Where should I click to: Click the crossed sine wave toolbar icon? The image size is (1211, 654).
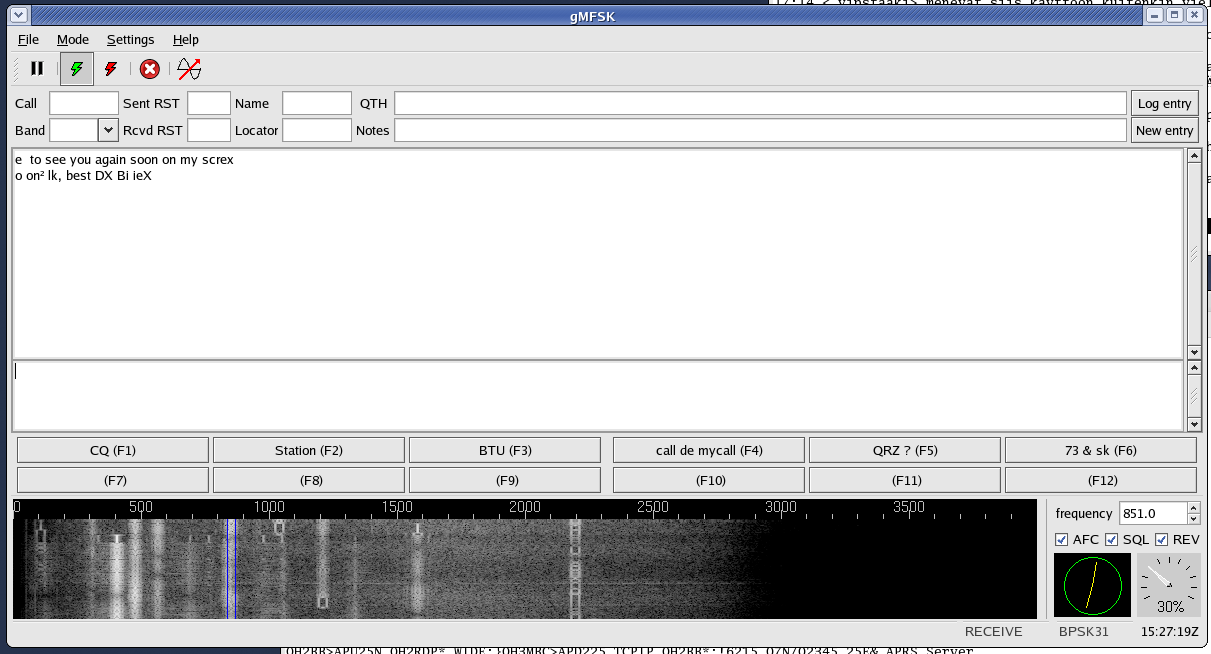click(189, 69)
